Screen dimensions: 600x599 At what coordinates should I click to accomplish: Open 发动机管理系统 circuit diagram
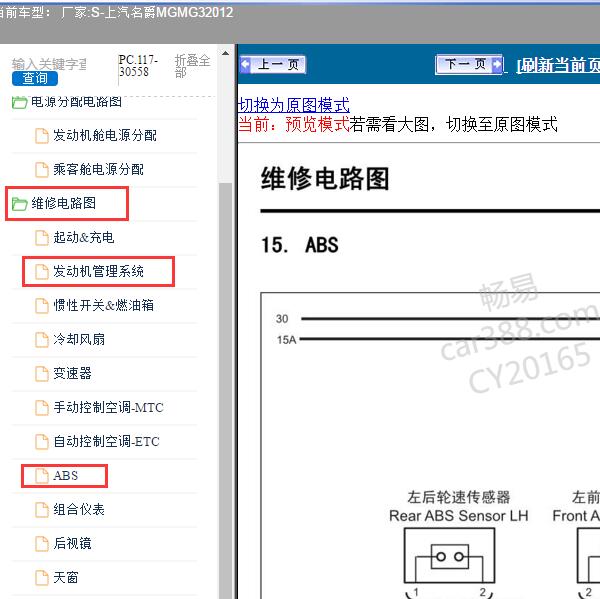[98, 271]
